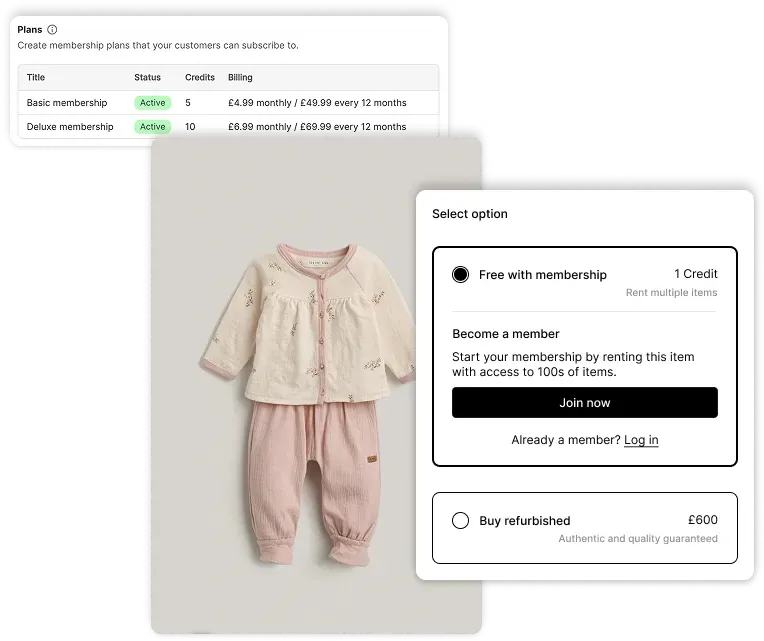764x641 pixels.
Task: Open the Log in link
Action: point(641,440)
